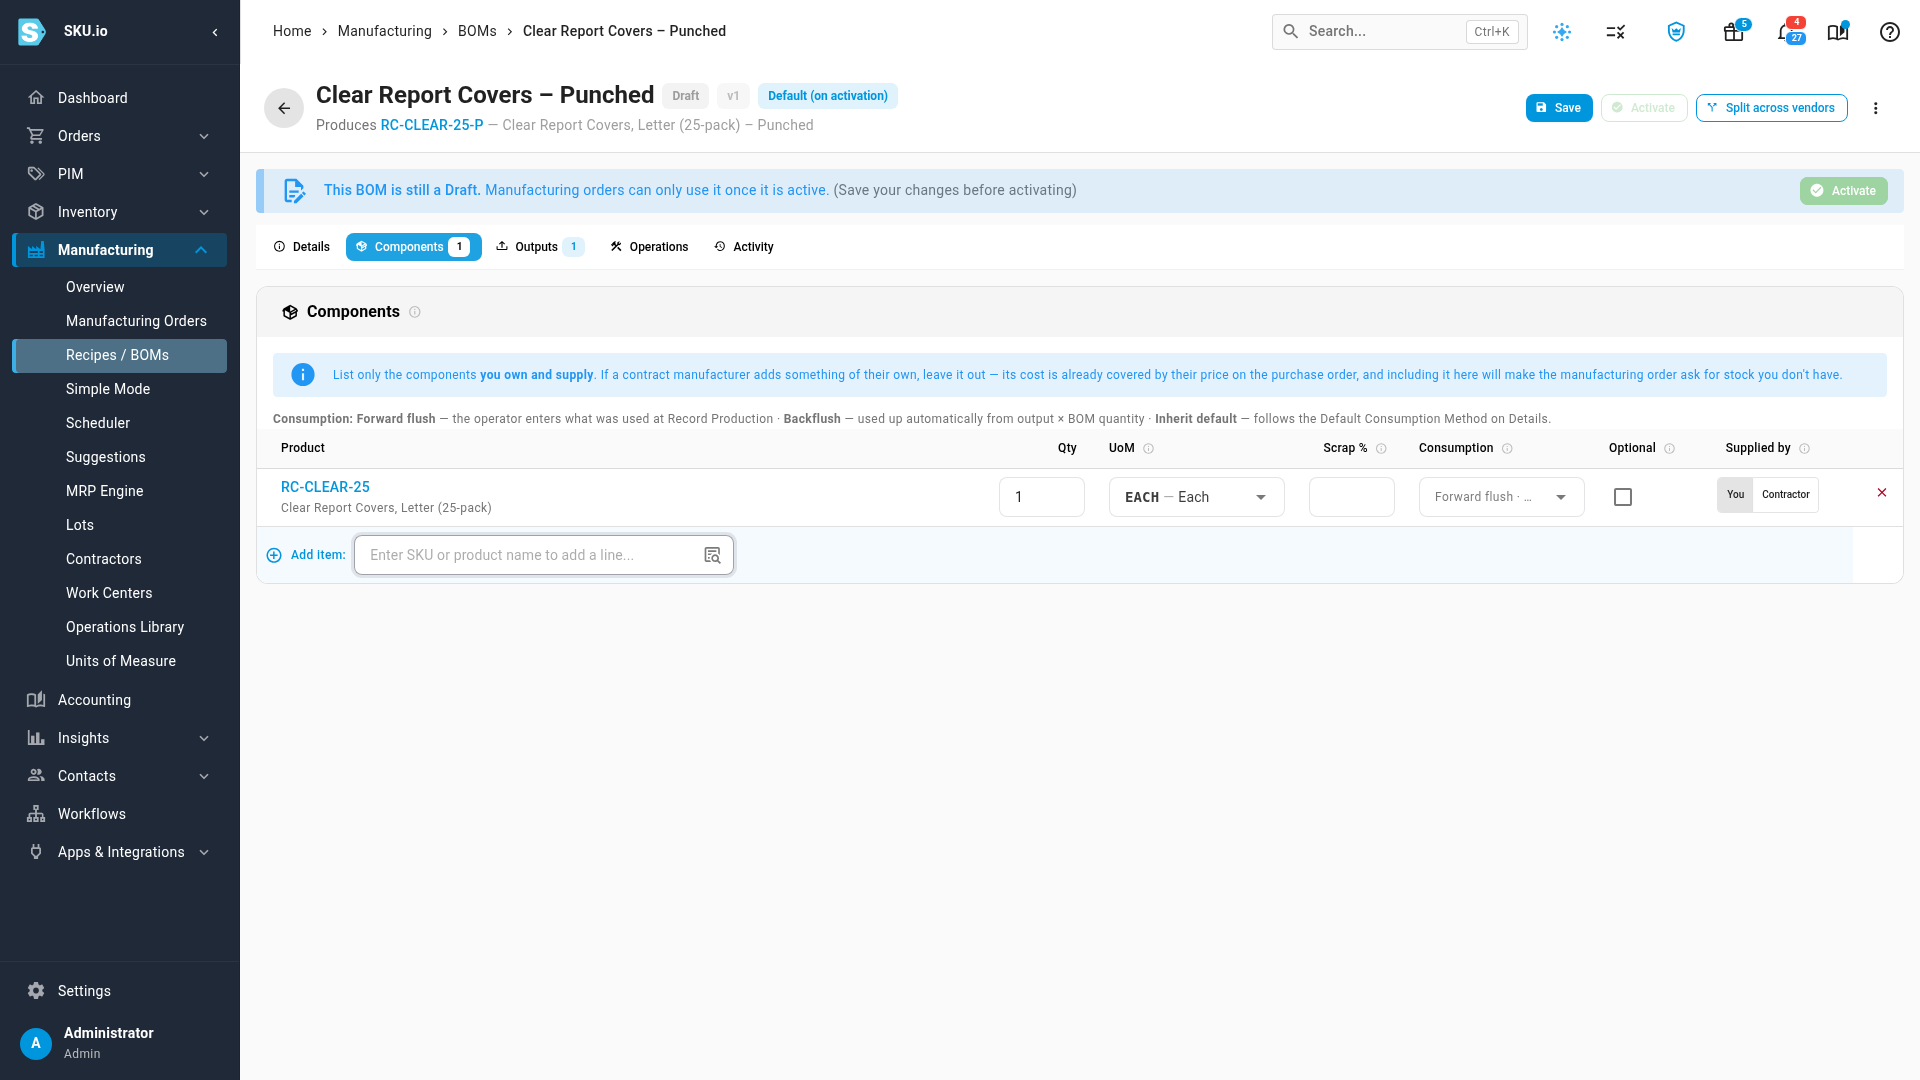Show info tooltip for Scrap % column
This screenshot has width=1920, height=1080.
[x=1381, y=449]
